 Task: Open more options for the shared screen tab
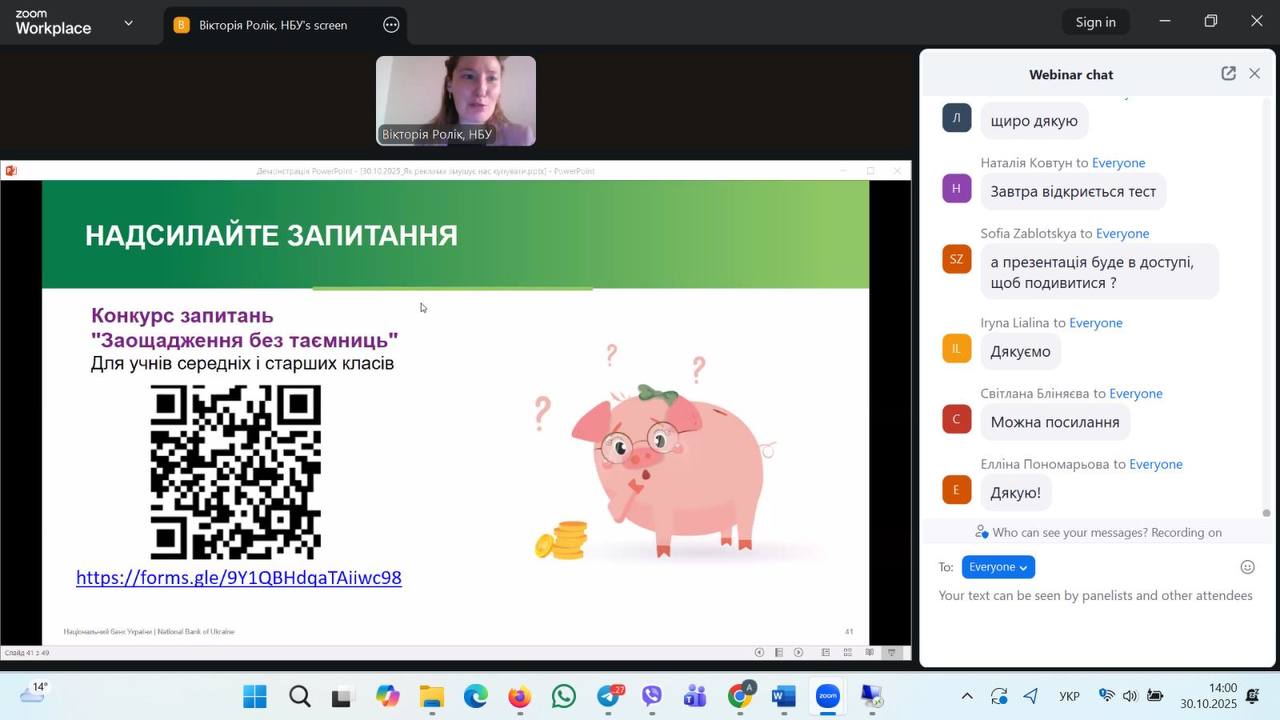click(x=391, y=25)
